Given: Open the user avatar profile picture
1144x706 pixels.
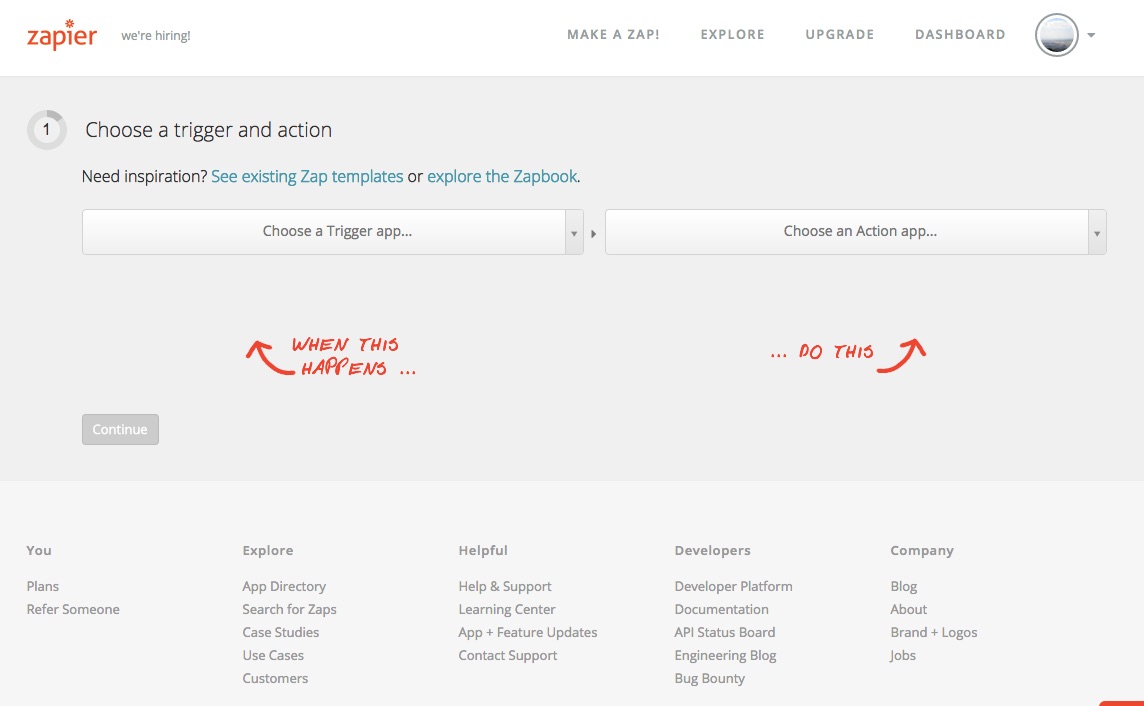Looking at the screenshot, I should [x=1056, y=35].
